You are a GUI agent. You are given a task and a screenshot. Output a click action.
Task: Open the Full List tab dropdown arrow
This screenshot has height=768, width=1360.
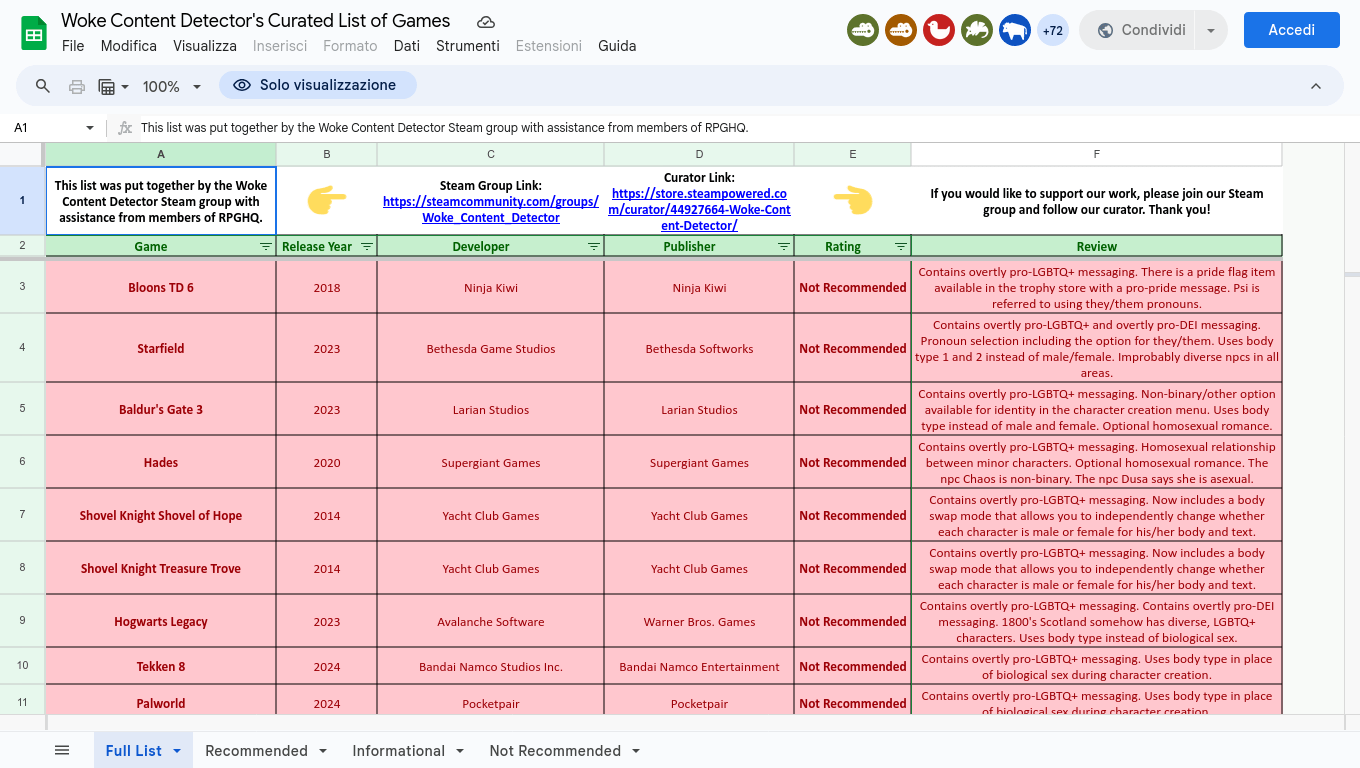[177, 751]
